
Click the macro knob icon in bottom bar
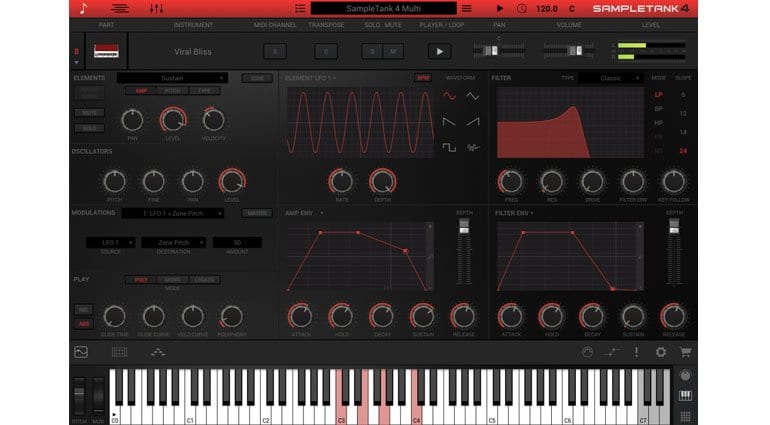[587, 352]
